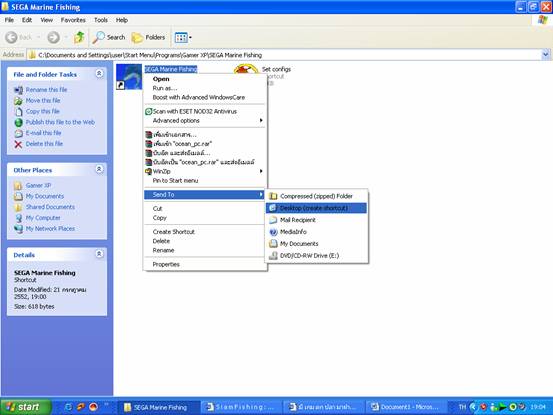Screen dimensions: 553x415
Task: Open the Tools menu
Action: [101, 20]
